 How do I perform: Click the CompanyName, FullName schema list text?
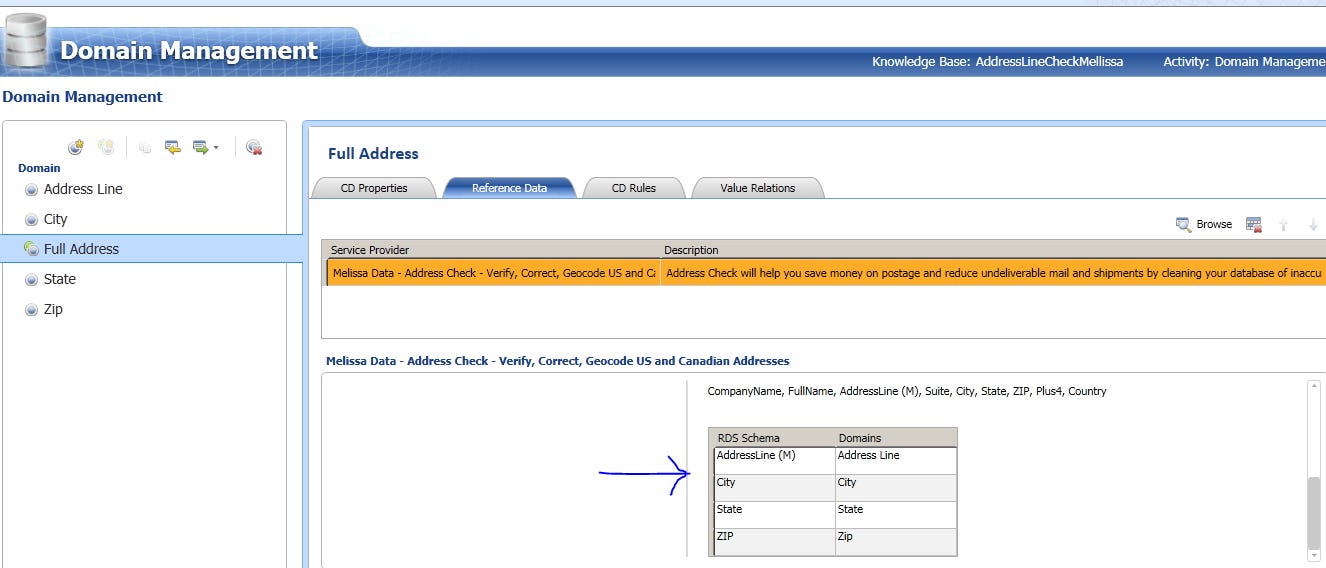click(x=907, y=391)
